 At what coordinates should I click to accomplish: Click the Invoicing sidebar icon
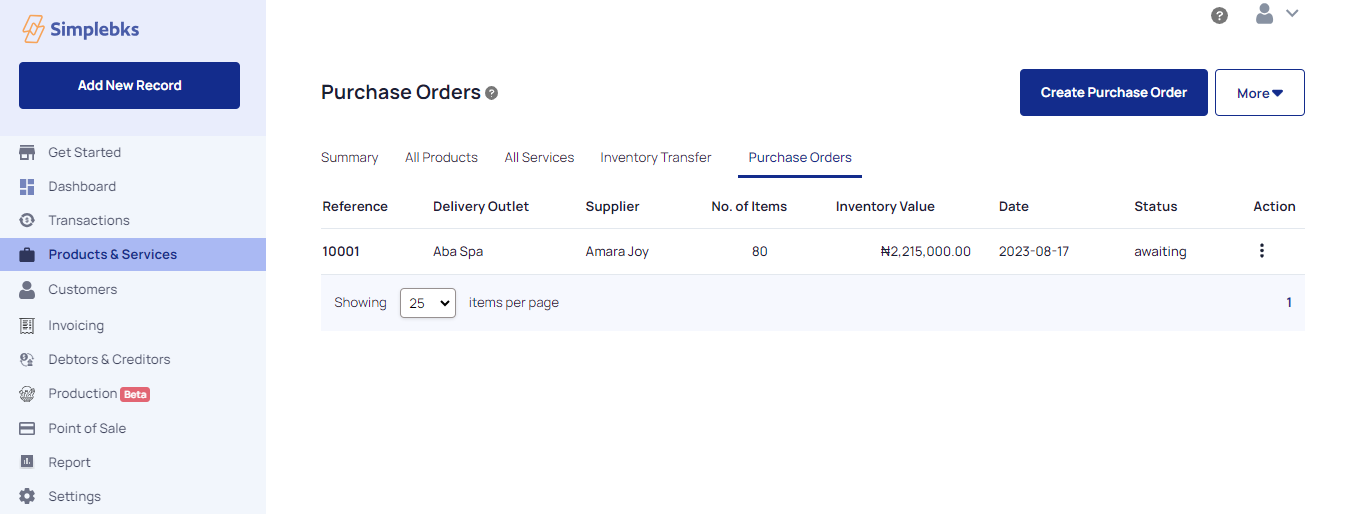pos(27,325)
